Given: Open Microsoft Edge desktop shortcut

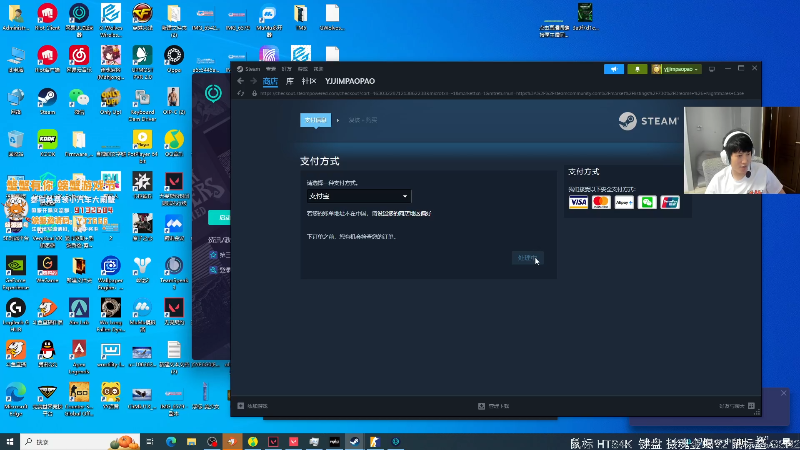Looking at the screenshot, I should (16, 399).
